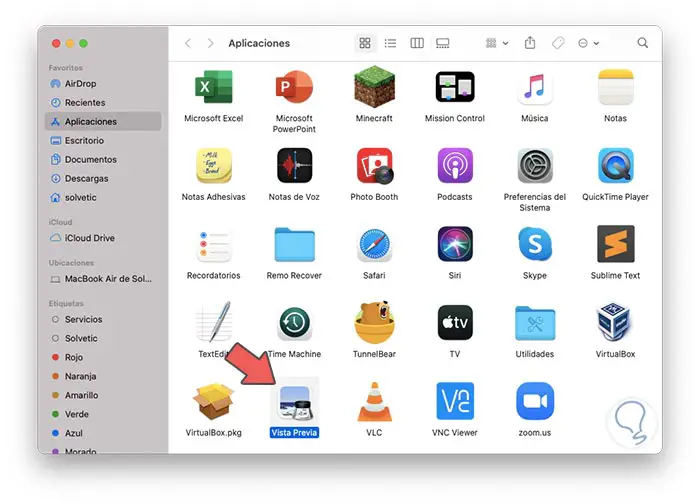Image resolution: width=700 pixels, height=504 pixels.
Task: Open the VLC cone icon
Action: (374, 400)
